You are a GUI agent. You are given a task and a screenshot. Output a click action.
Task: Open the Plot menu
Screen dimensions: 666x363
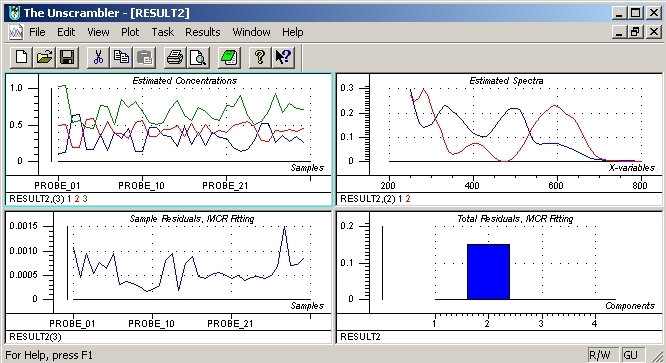[x=130, y=32]
